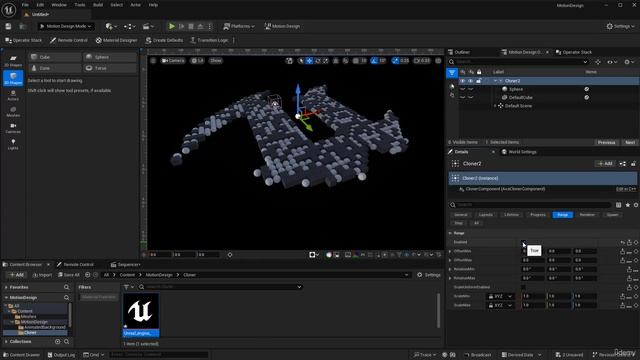Select the 3D Shapes category in sidebar

pos(13,78)
